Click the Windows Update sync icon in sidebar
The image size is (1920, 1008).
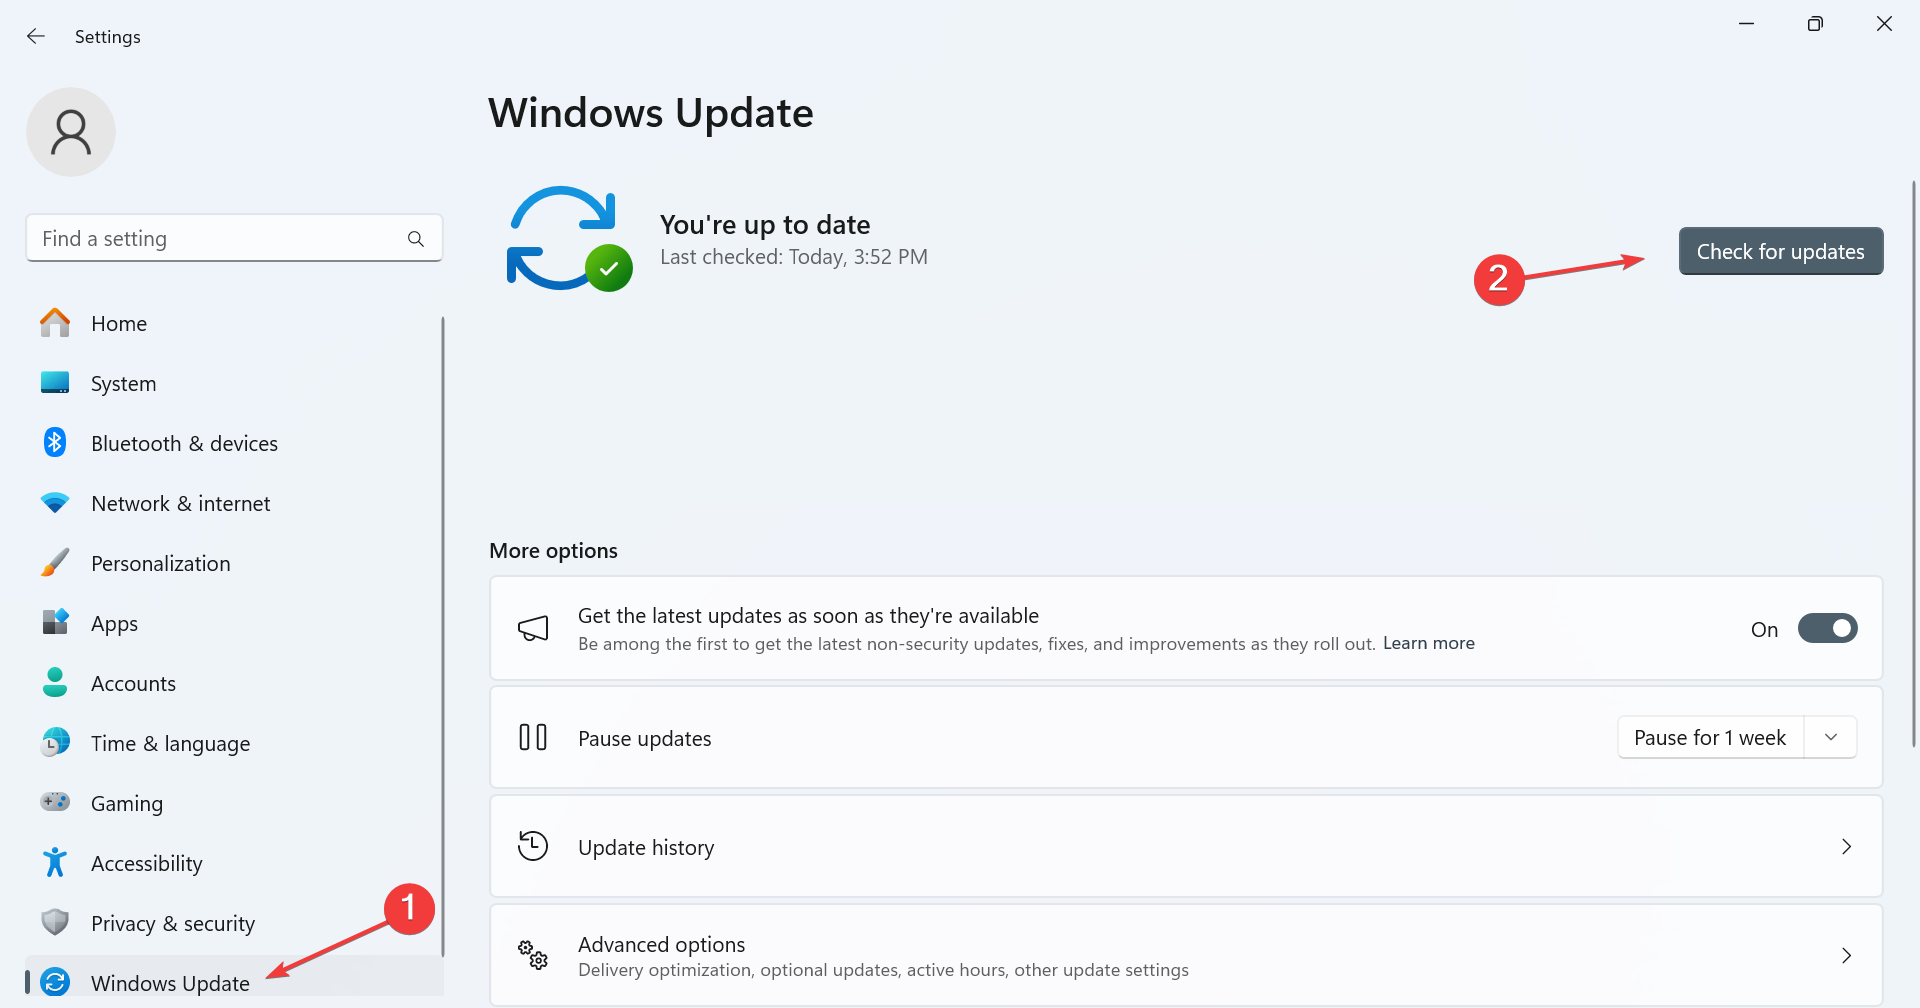pyautogui.click(x=55, y=982)
